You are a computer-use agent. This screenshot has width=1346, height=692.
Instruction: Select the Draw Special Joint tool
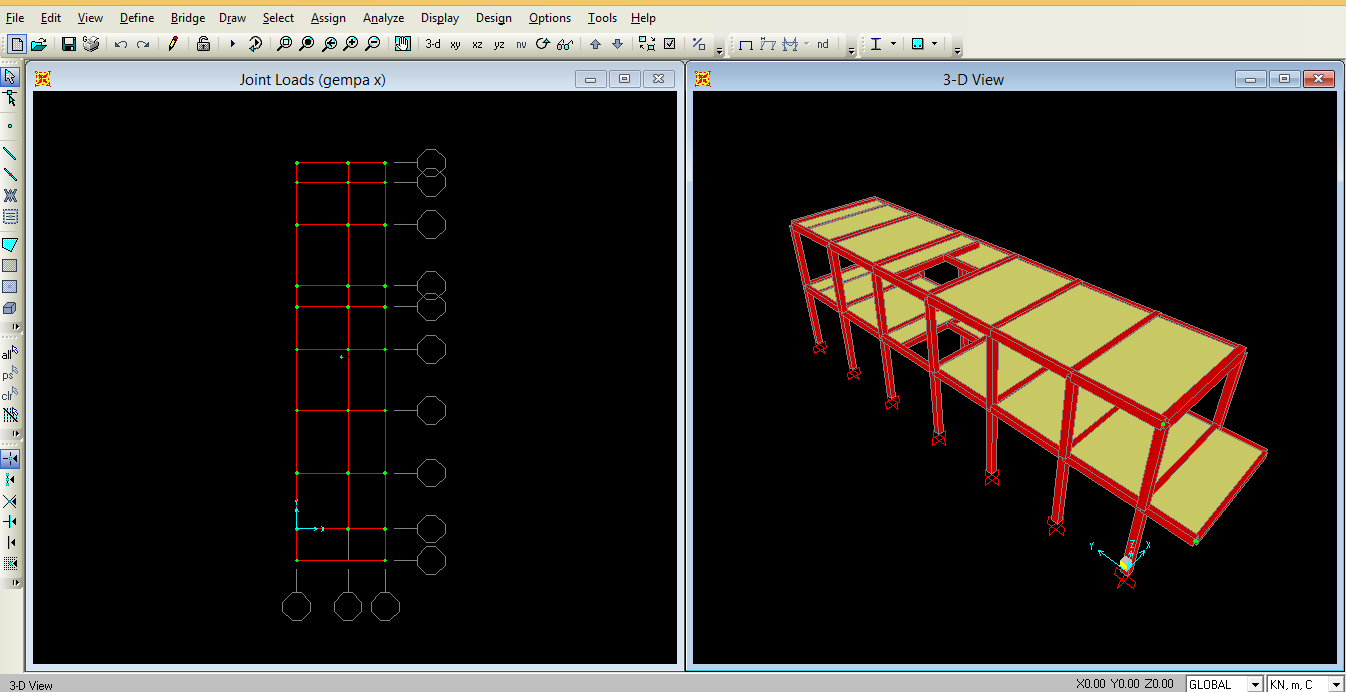click(10, 126)
